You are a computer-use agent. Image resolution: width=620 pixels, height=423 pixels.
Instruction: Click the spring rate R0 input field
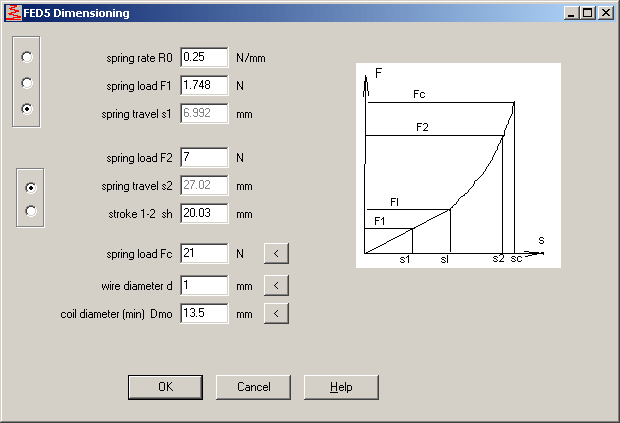pyautogui.click(x=204, y=58)
